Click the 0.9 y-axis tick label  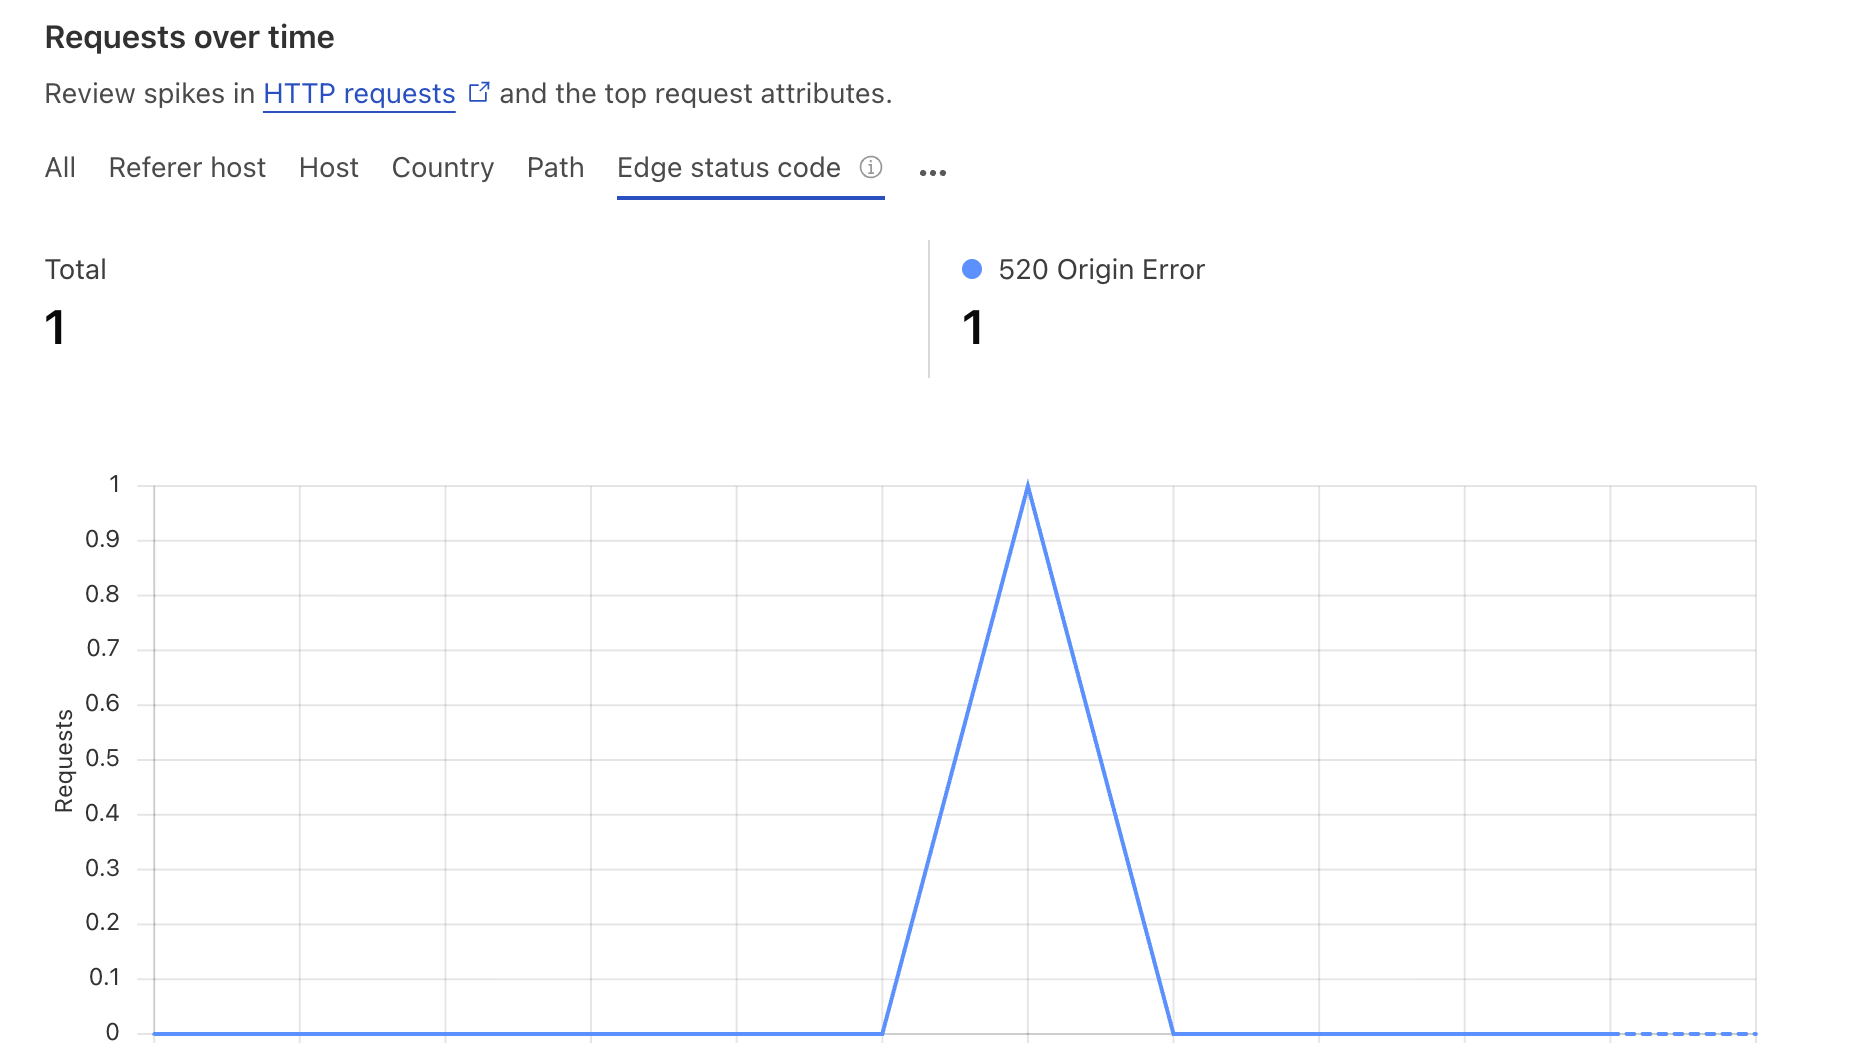point(102,539)
